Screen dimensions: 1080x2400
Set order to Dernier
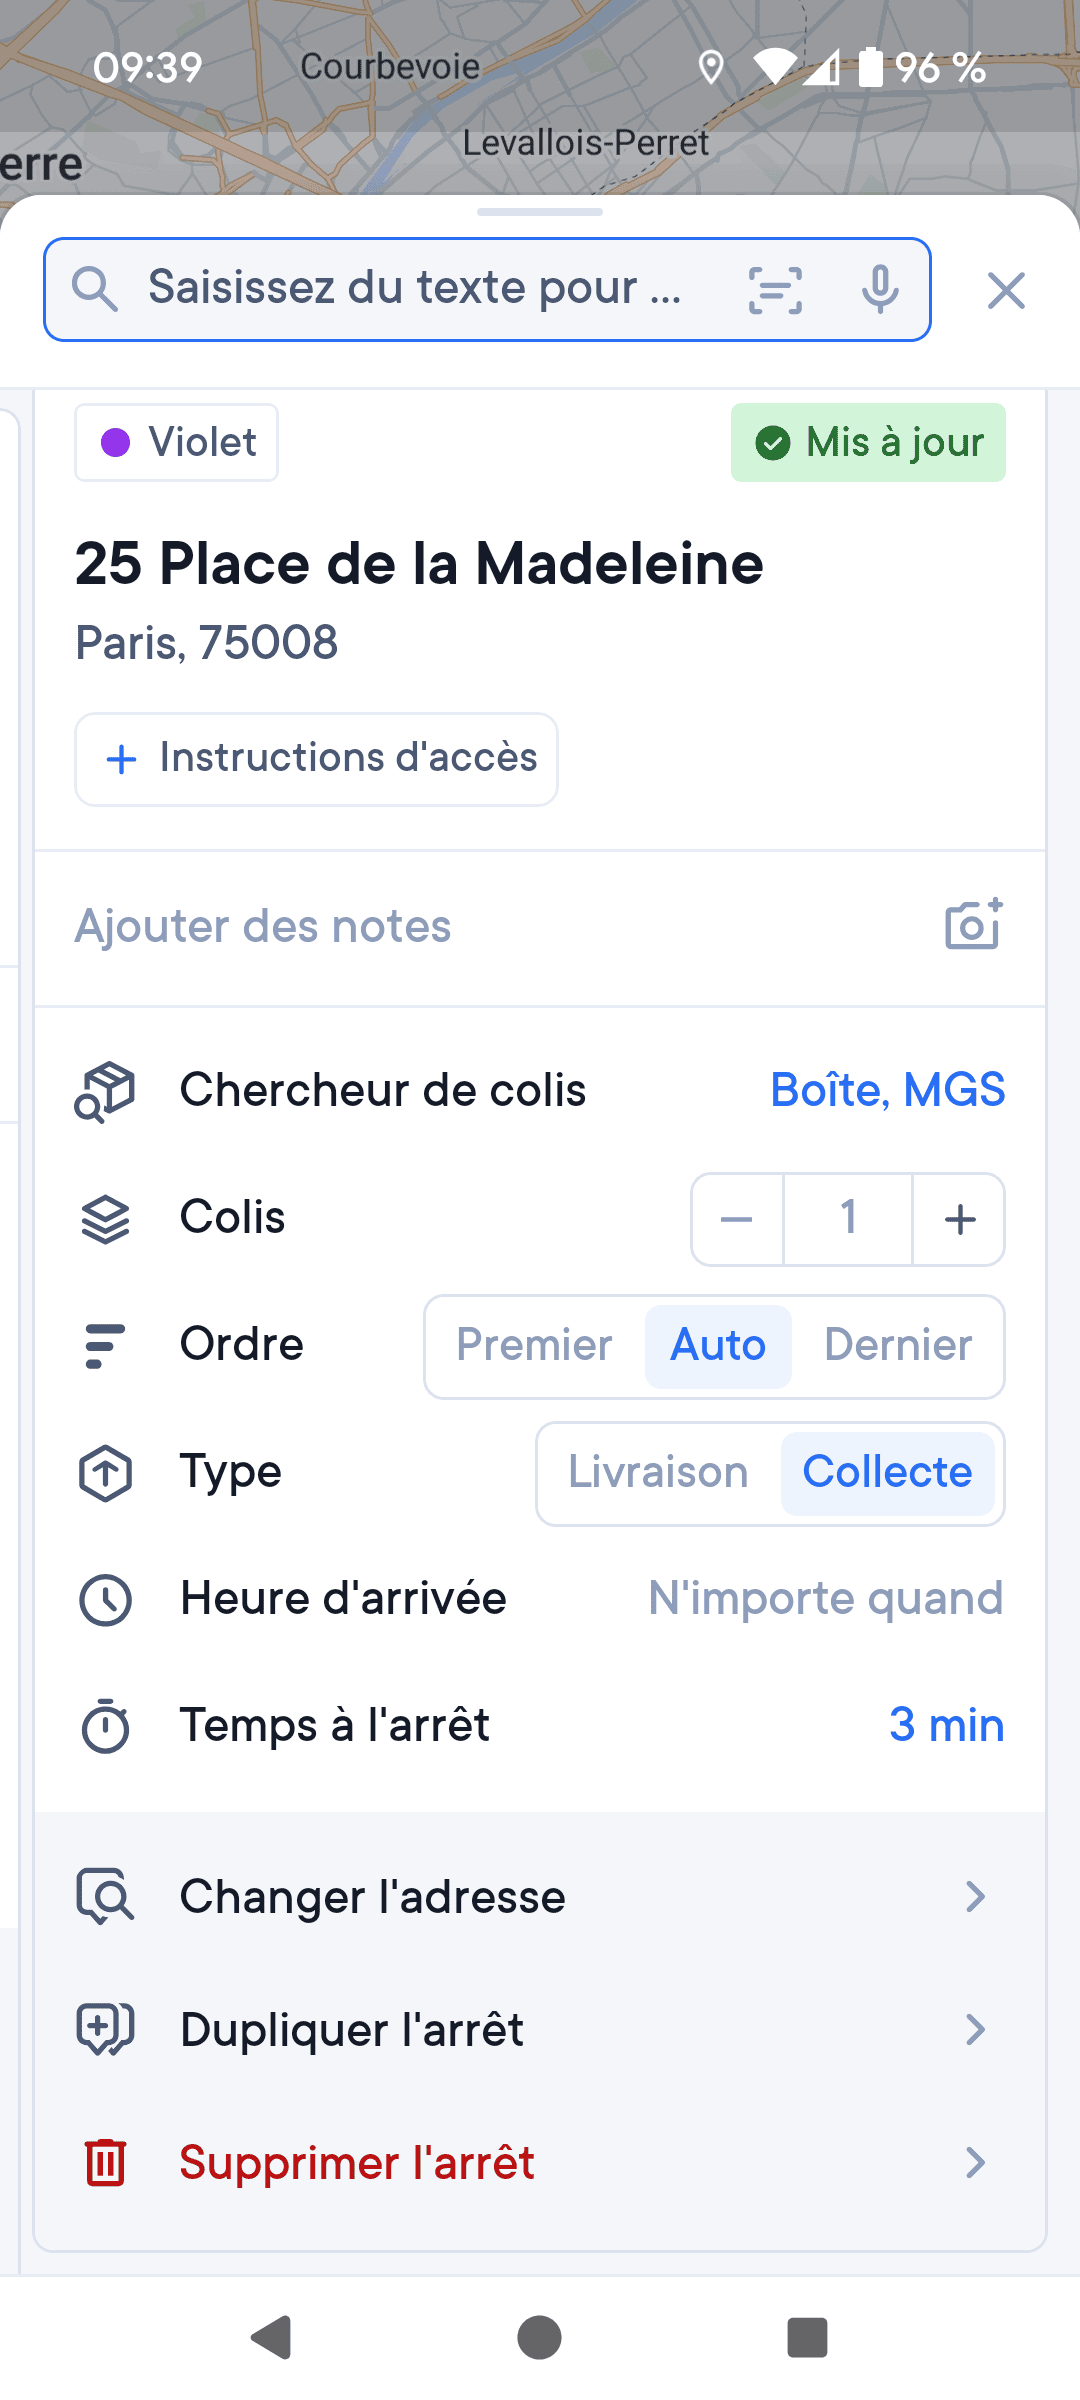coord(897,1345)
